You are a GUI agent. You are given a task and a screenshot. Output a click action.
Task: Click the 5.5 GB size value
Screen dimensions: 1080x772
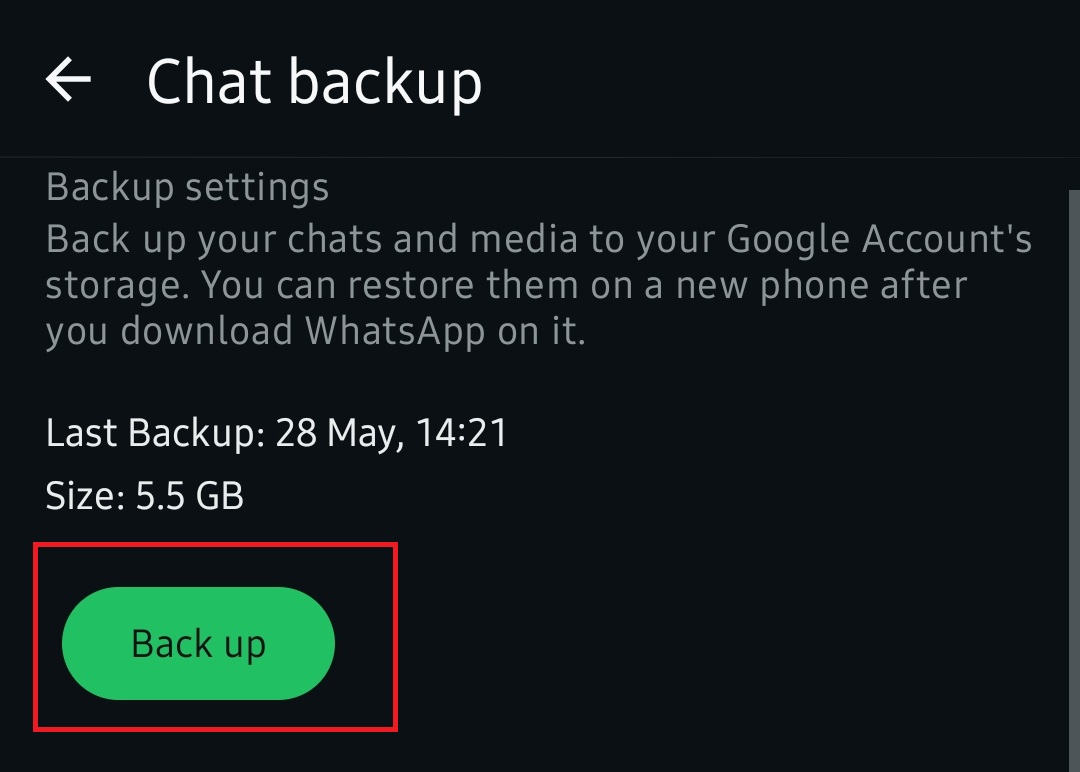(189, 496)
